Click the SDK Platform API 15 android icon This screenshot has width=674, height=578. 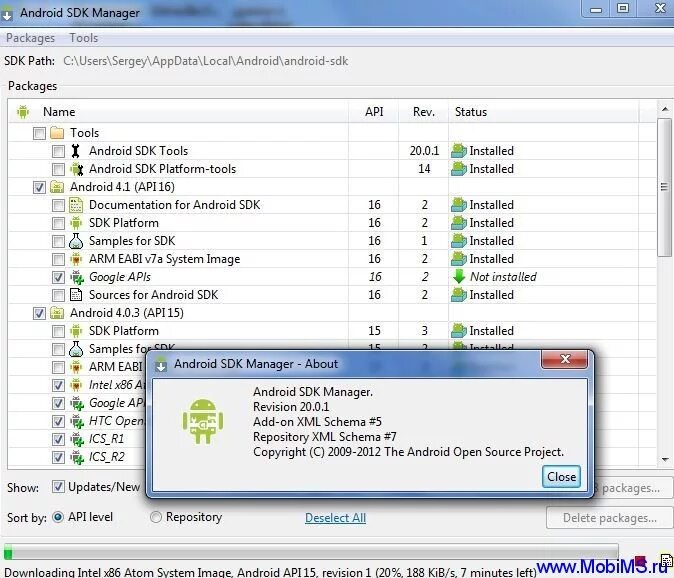(x=76, y=331)
